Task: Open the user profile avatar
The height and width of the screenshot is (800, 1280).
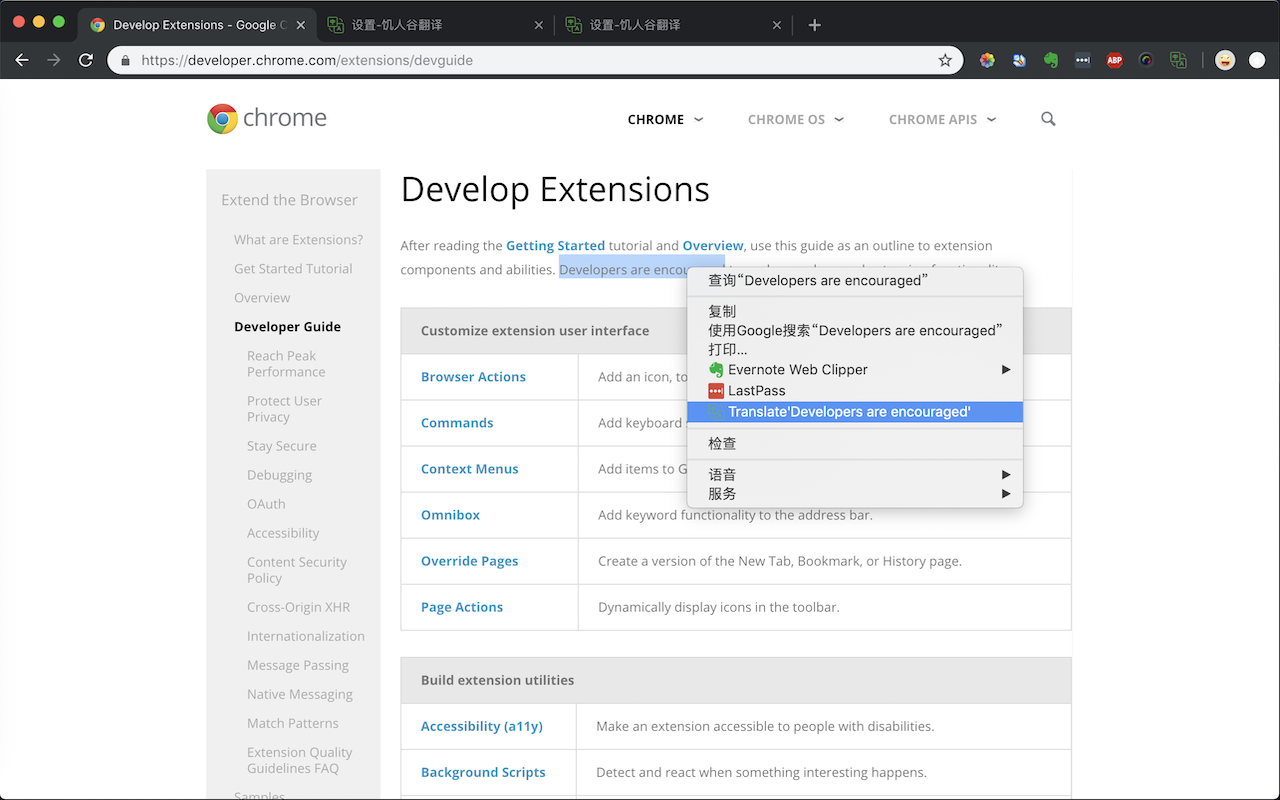Action: tap(1224, 60)
